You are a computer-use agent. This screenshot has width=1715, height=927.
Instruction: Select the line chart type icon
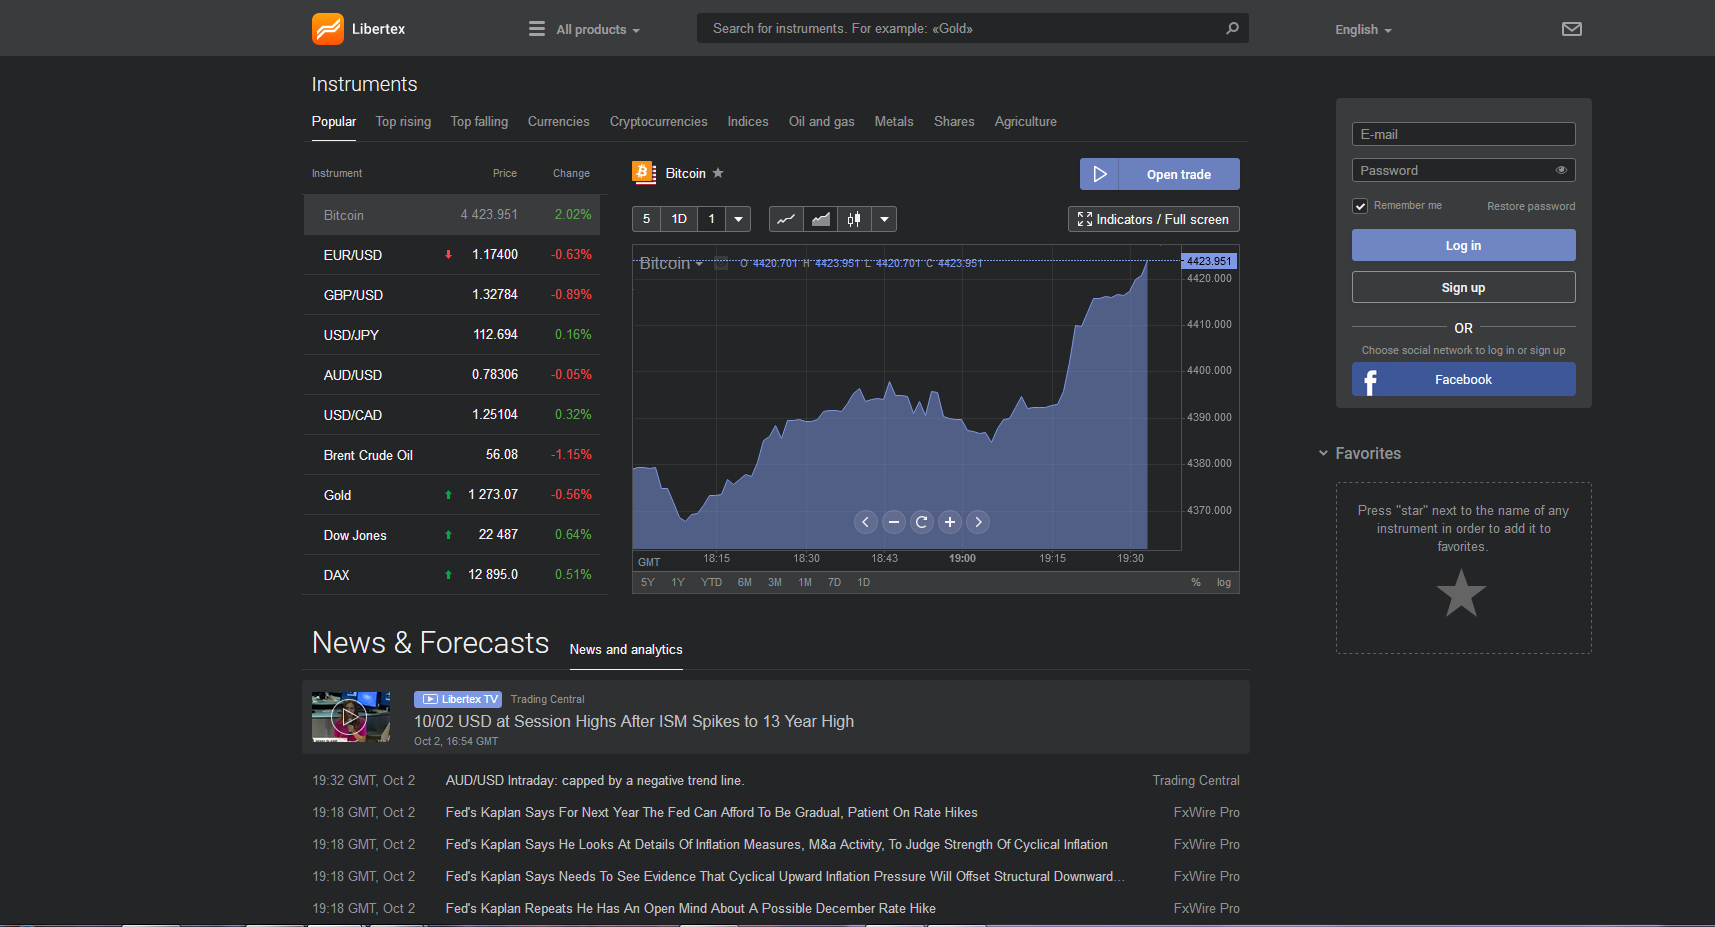click(786, 219)
